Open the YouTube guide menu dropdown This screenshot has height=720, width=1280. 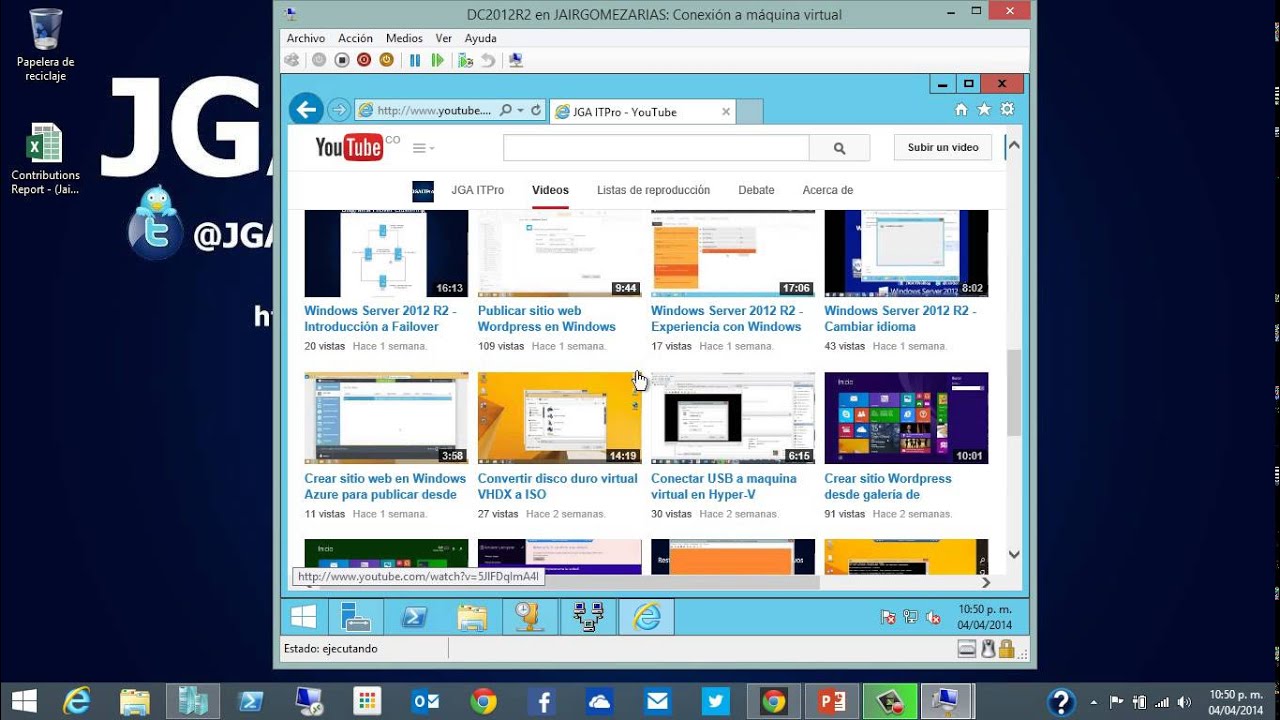(424, 148)
